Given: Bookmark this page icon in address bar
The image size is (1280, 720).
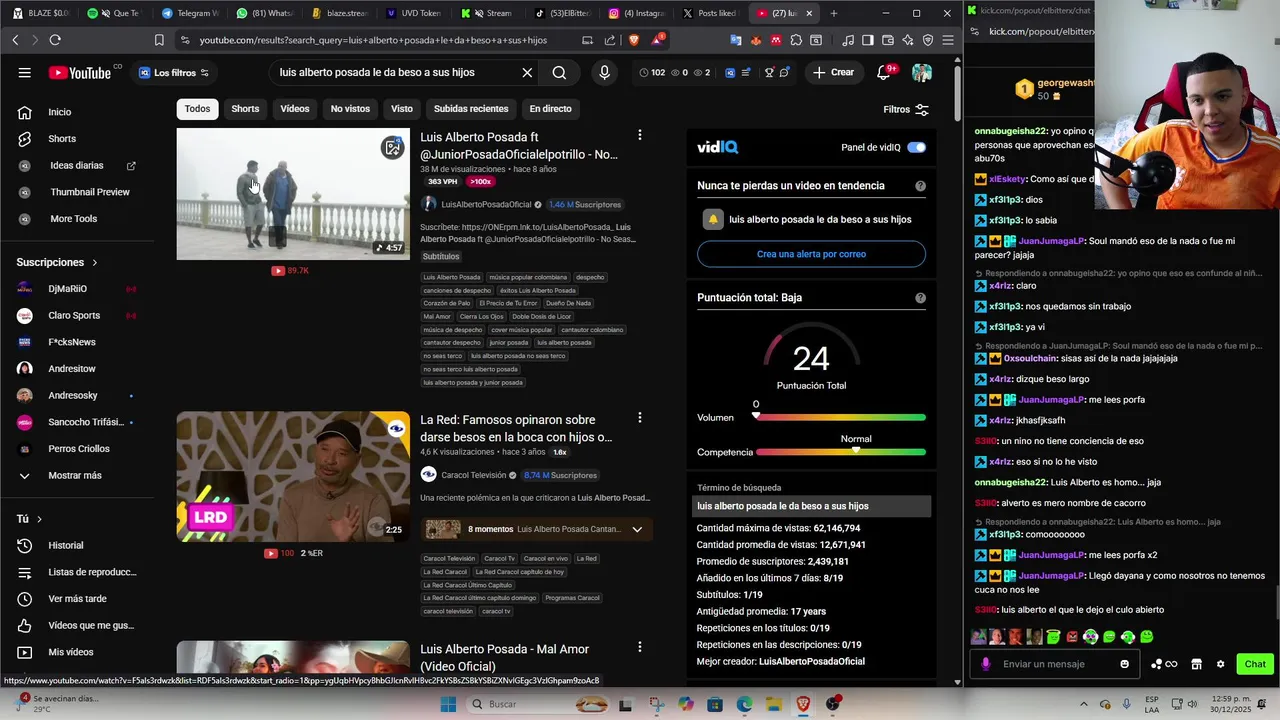Looking at the screenshot, I should click(159, 40).
